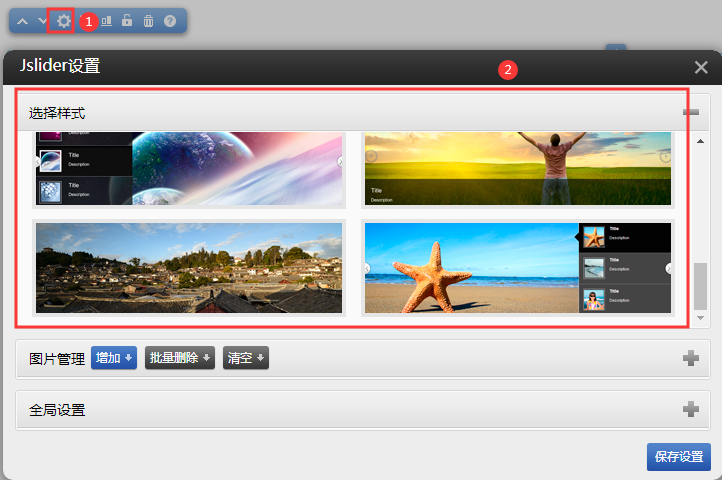
Task: Click the question mark help icon
Action: point(170,20)
